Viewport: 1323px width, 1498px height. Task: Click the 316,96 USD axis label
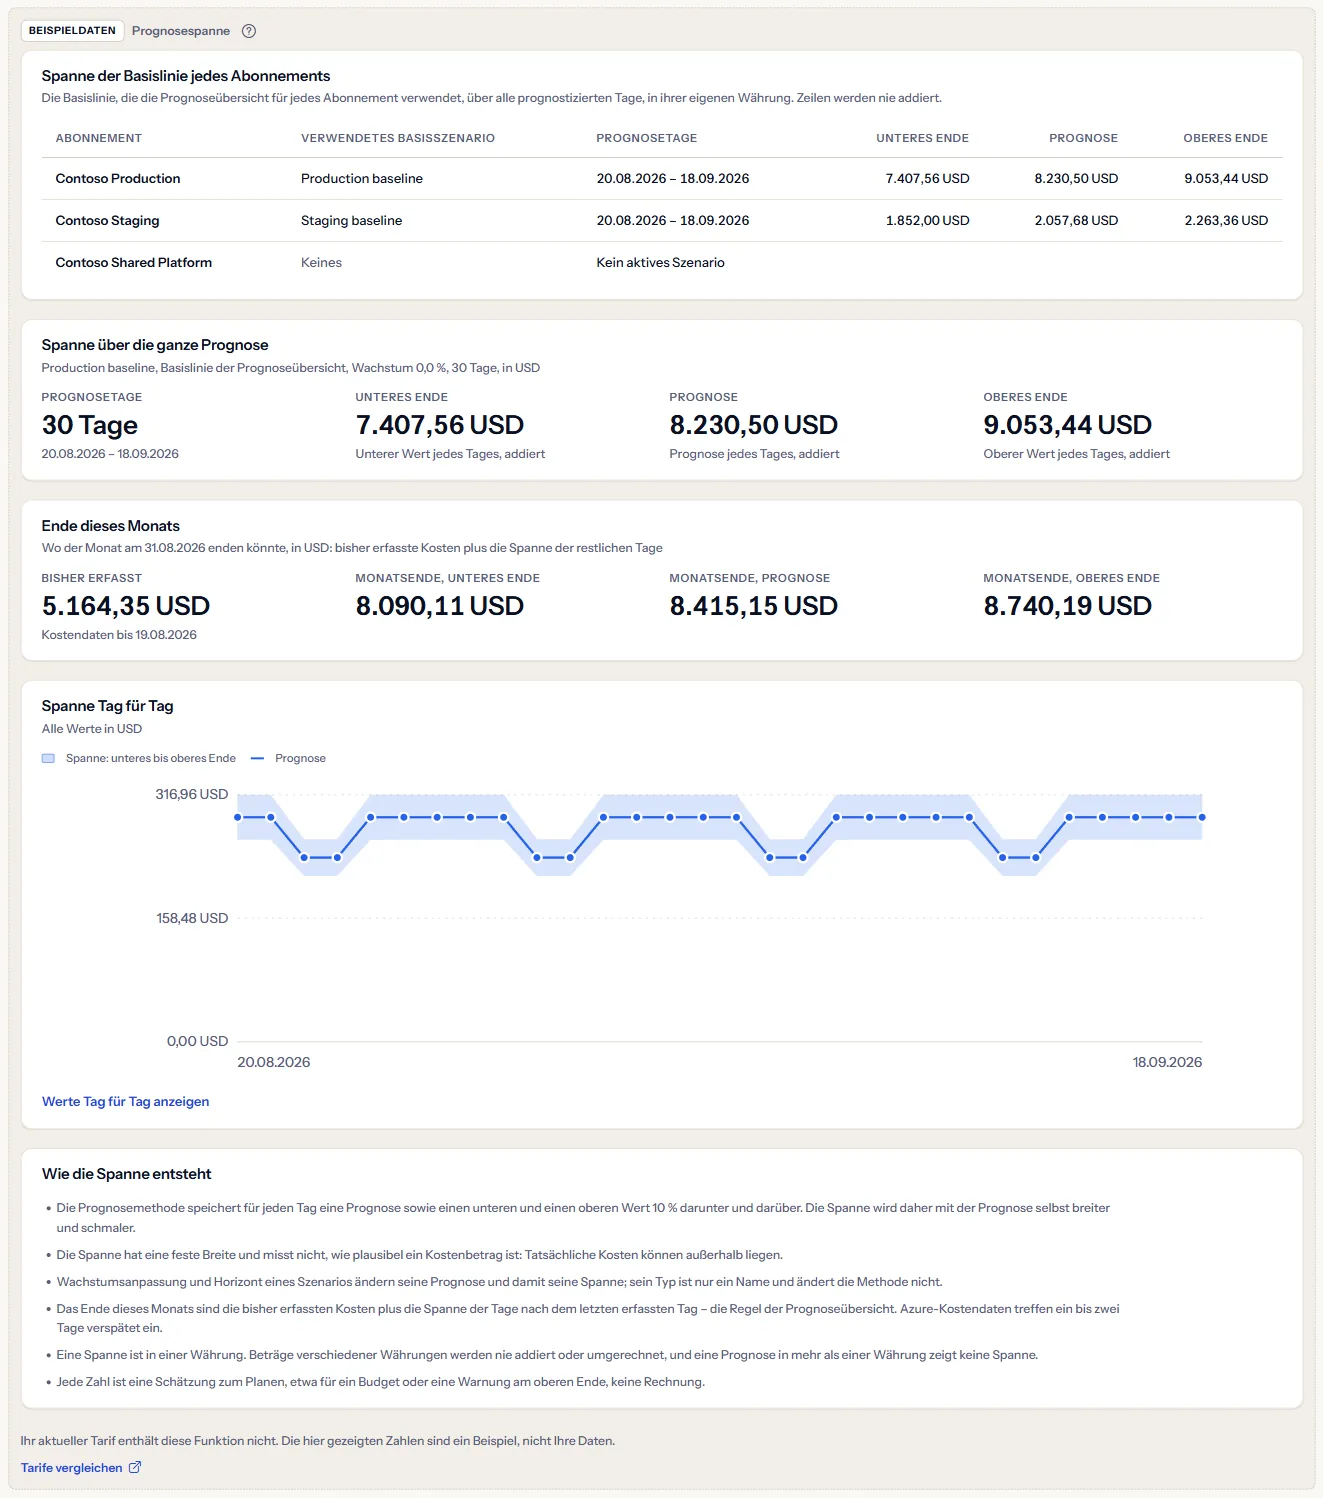tap(192, 794)
